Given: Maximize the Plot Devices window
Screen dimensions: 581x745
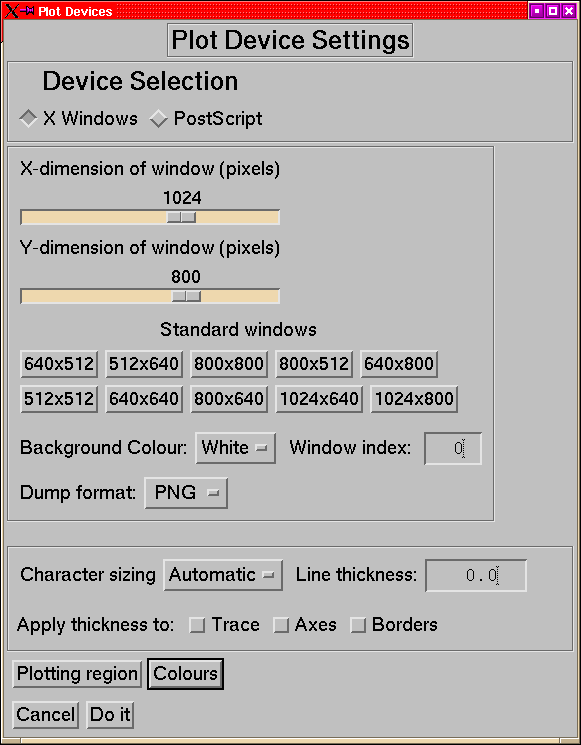Looking at the screenshot, I should click(x=553, y=10).
